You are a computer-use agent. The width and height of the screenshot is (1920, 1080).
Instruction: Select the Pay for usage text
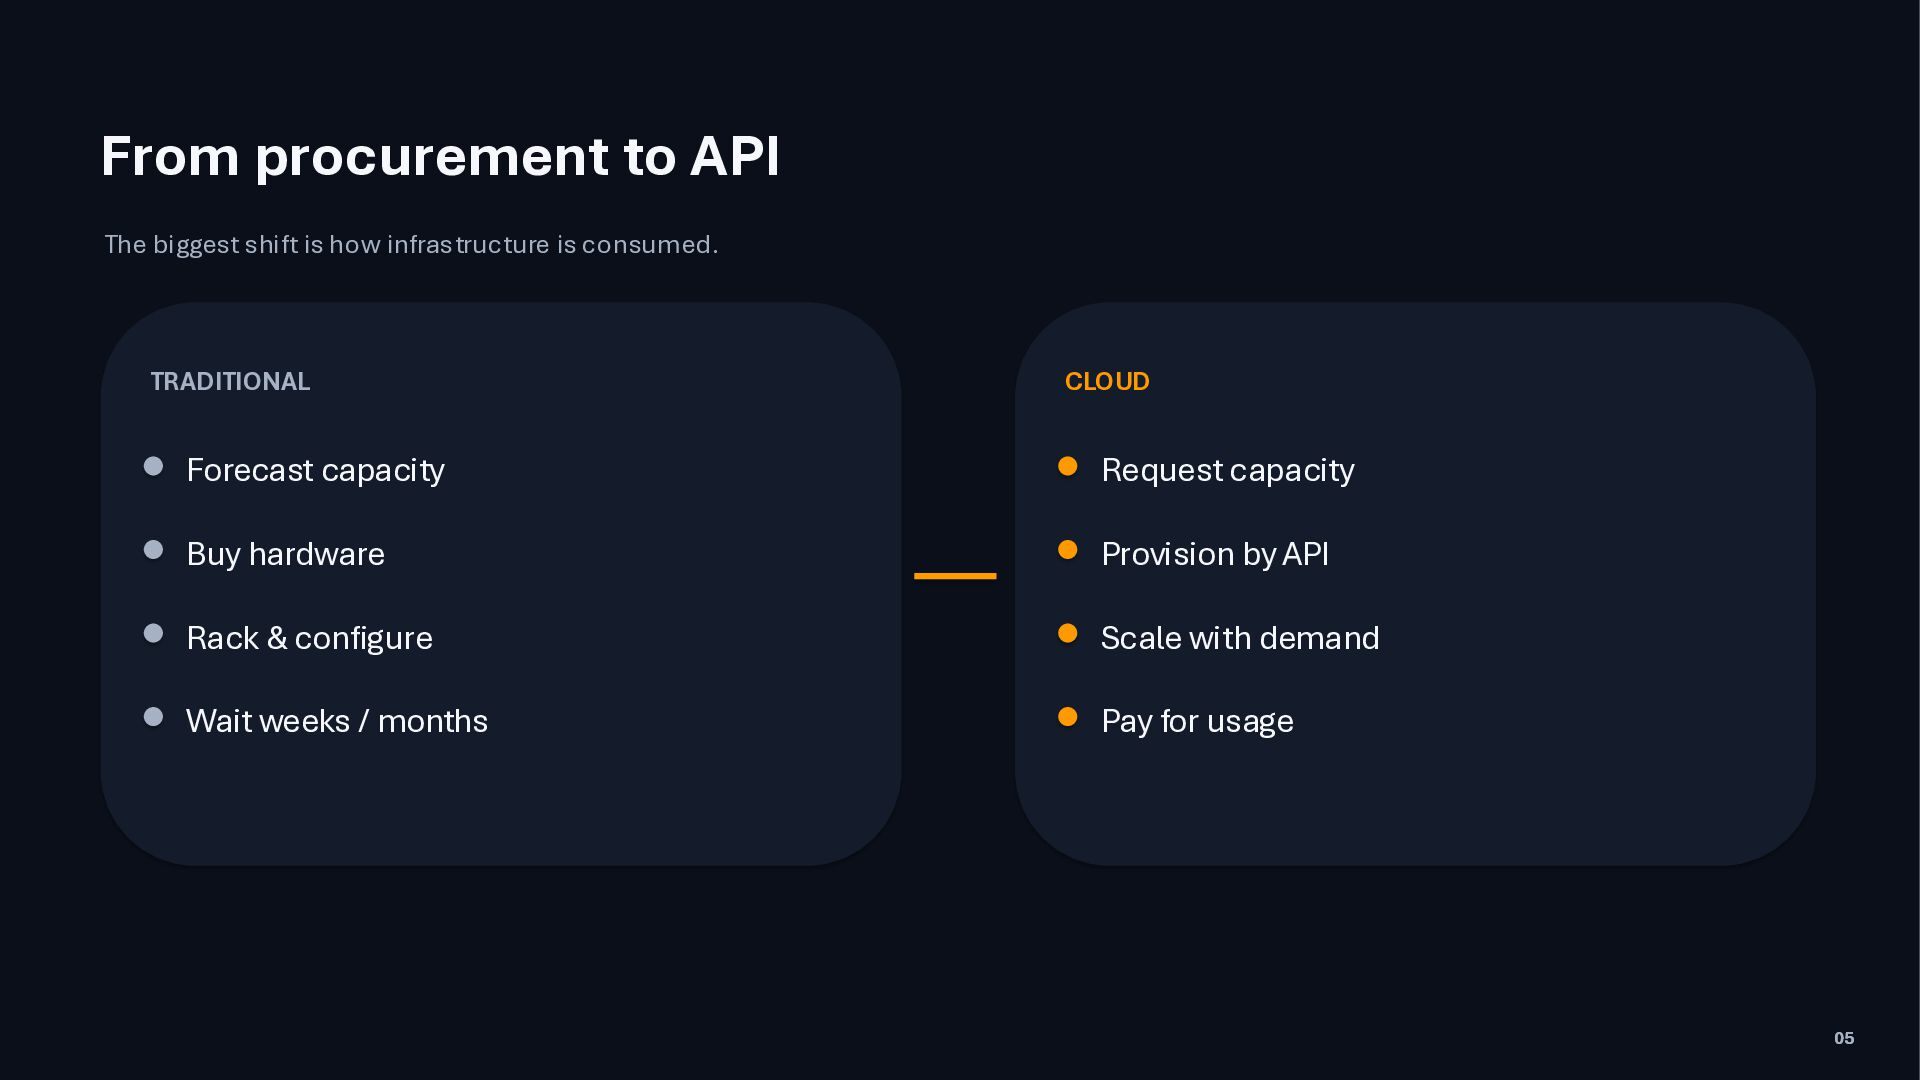point(1197,721)
